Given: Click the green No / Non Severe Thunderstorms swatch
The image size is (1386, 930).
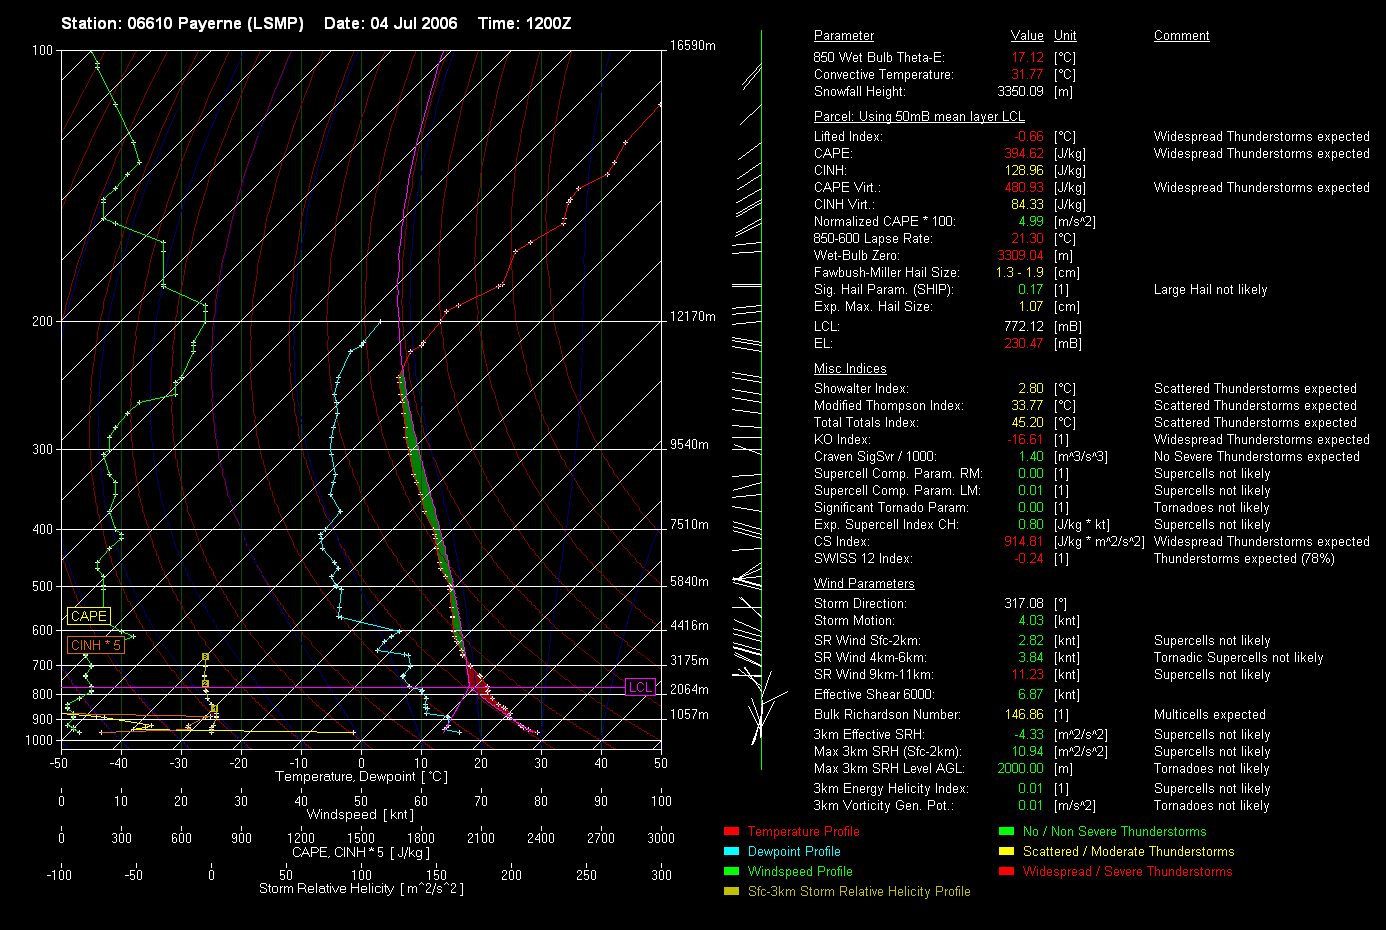Looking at the screenshot, I should click(1006, 832).
